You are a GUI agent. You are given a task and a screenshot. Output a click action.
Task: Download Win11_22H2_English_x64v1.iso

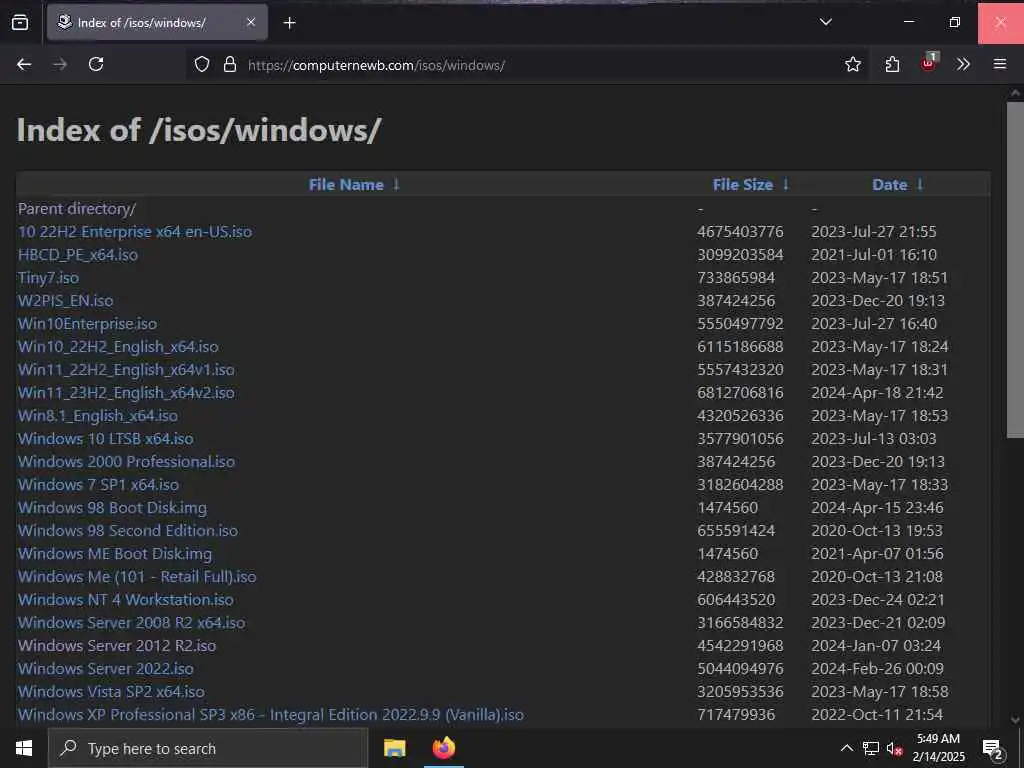pos(126,370)
